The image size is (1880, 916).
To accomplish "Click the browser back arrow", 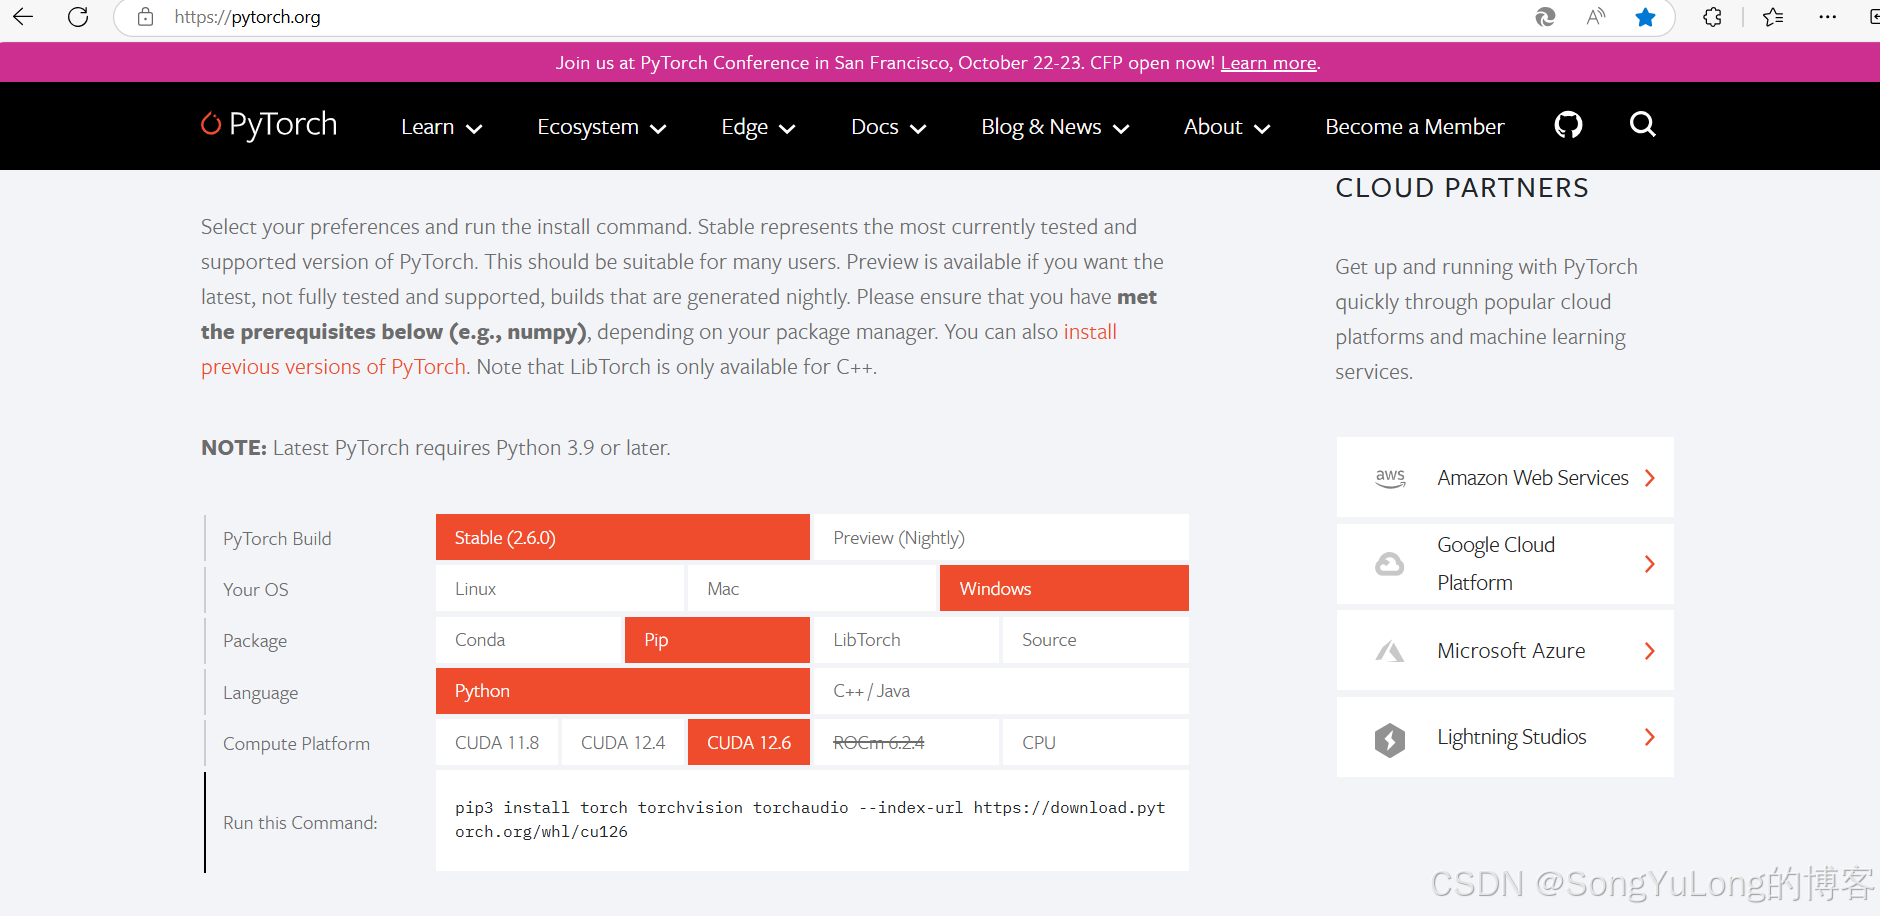I will click(x=23, y=17).
